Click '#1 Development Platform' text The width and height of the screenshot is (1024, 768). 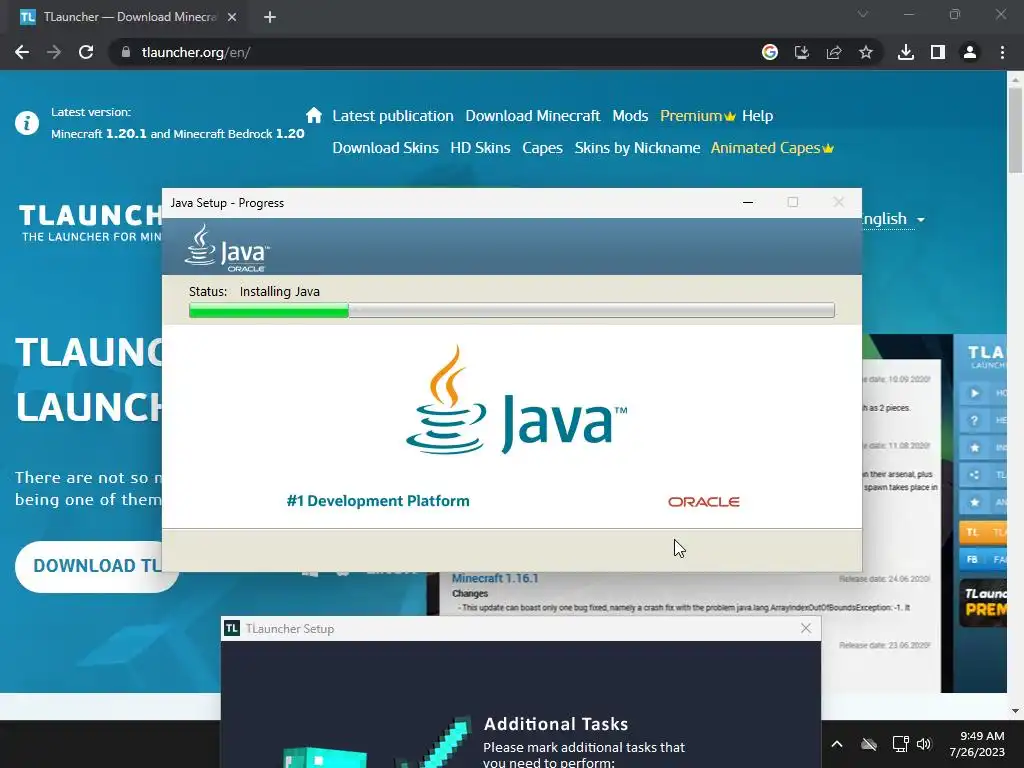pyautogui.click(x=377, y=501)
